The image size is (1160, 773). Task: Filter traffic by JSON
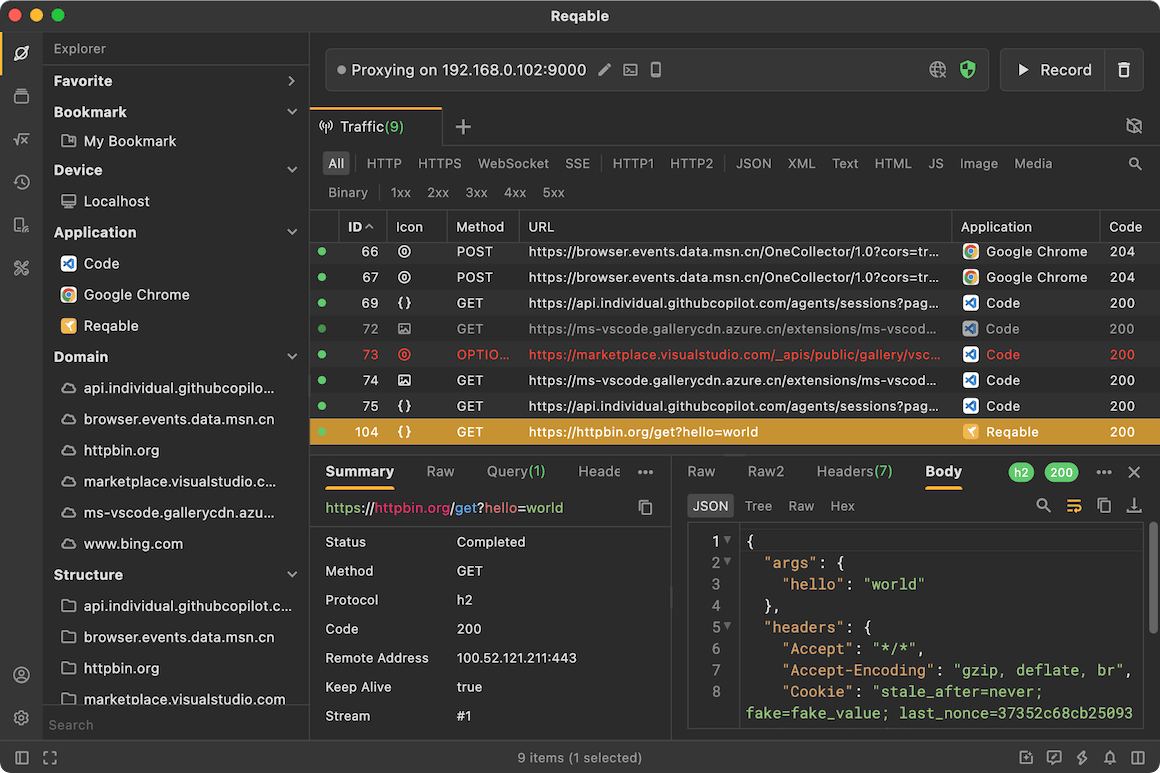tap(753, 163)
